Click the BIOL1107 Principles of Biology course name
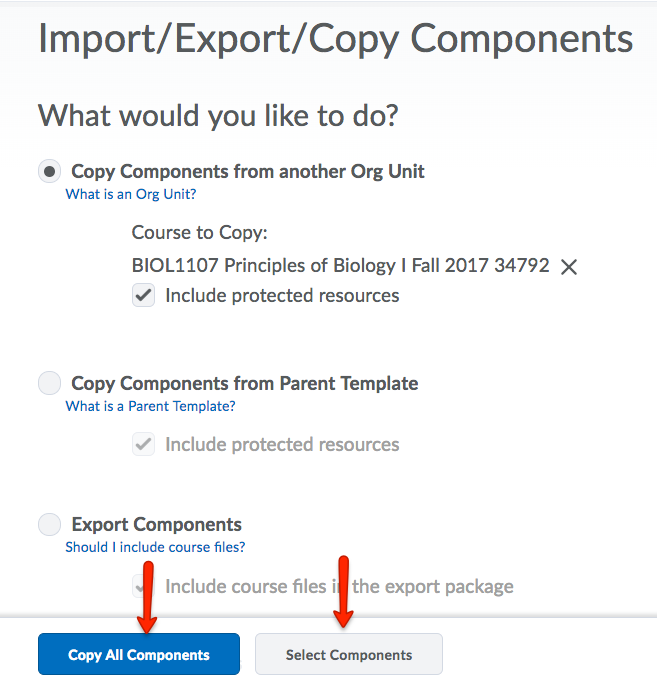 tap(340, 266)
